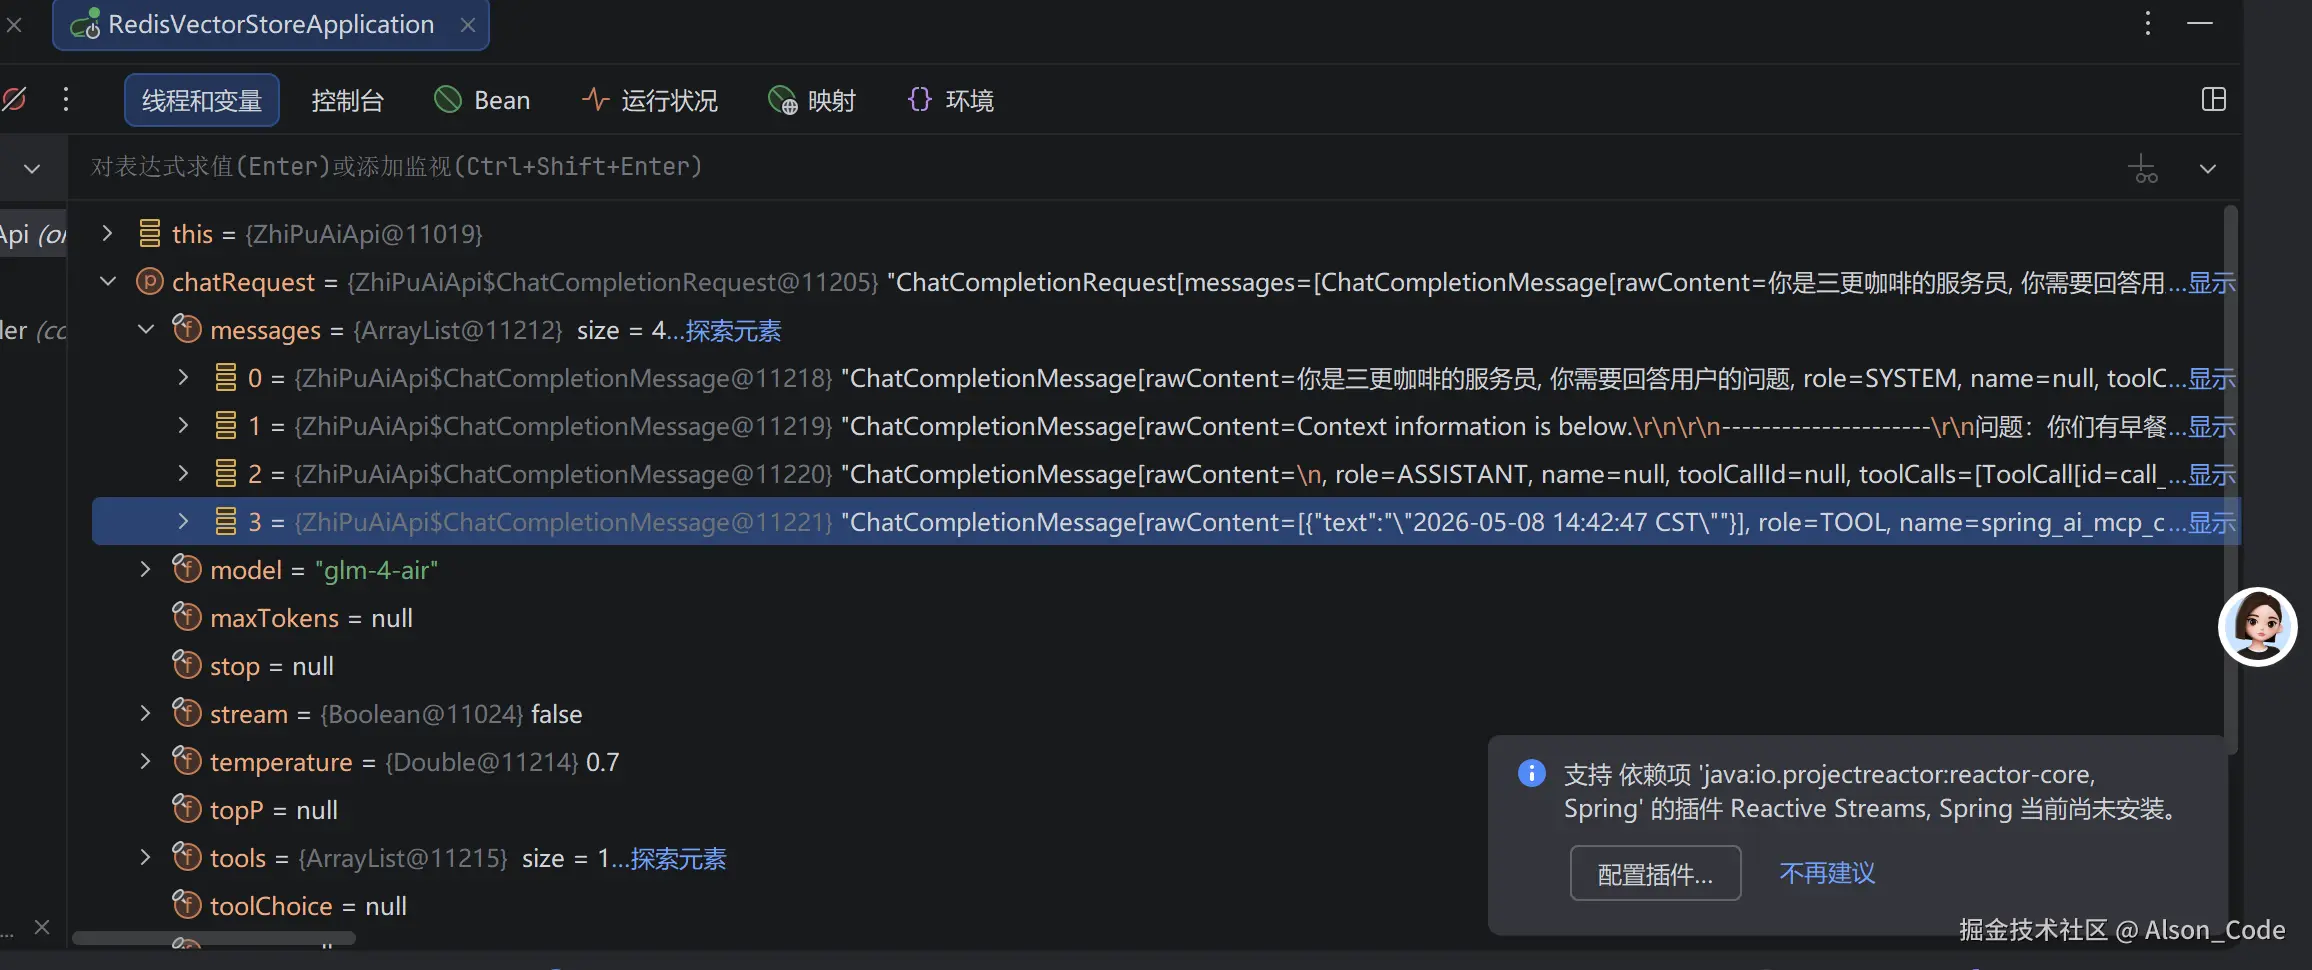Screen dimensions: 2312x970
Task: Open the tool window options three dots
Action: 2148,23
